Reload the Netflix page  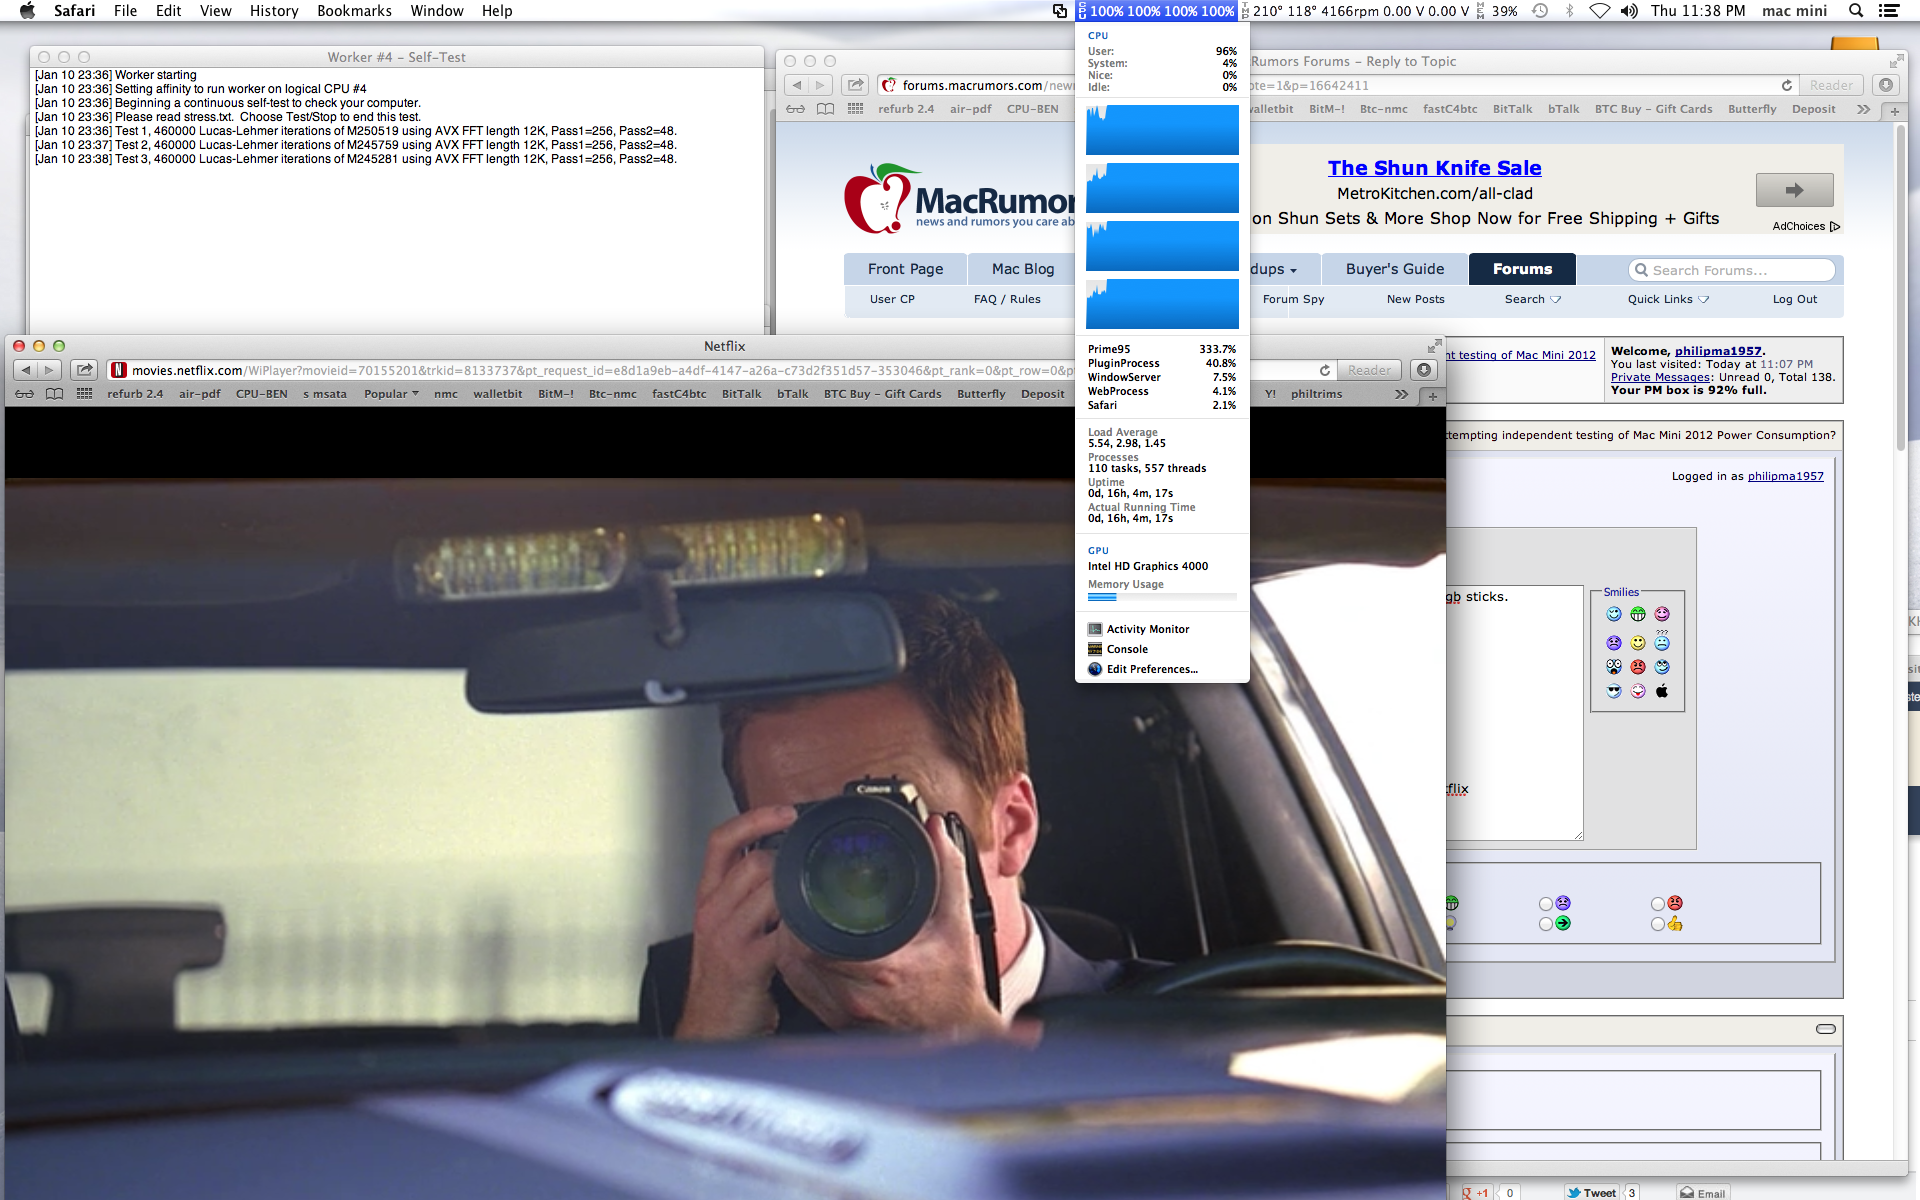1325,370
